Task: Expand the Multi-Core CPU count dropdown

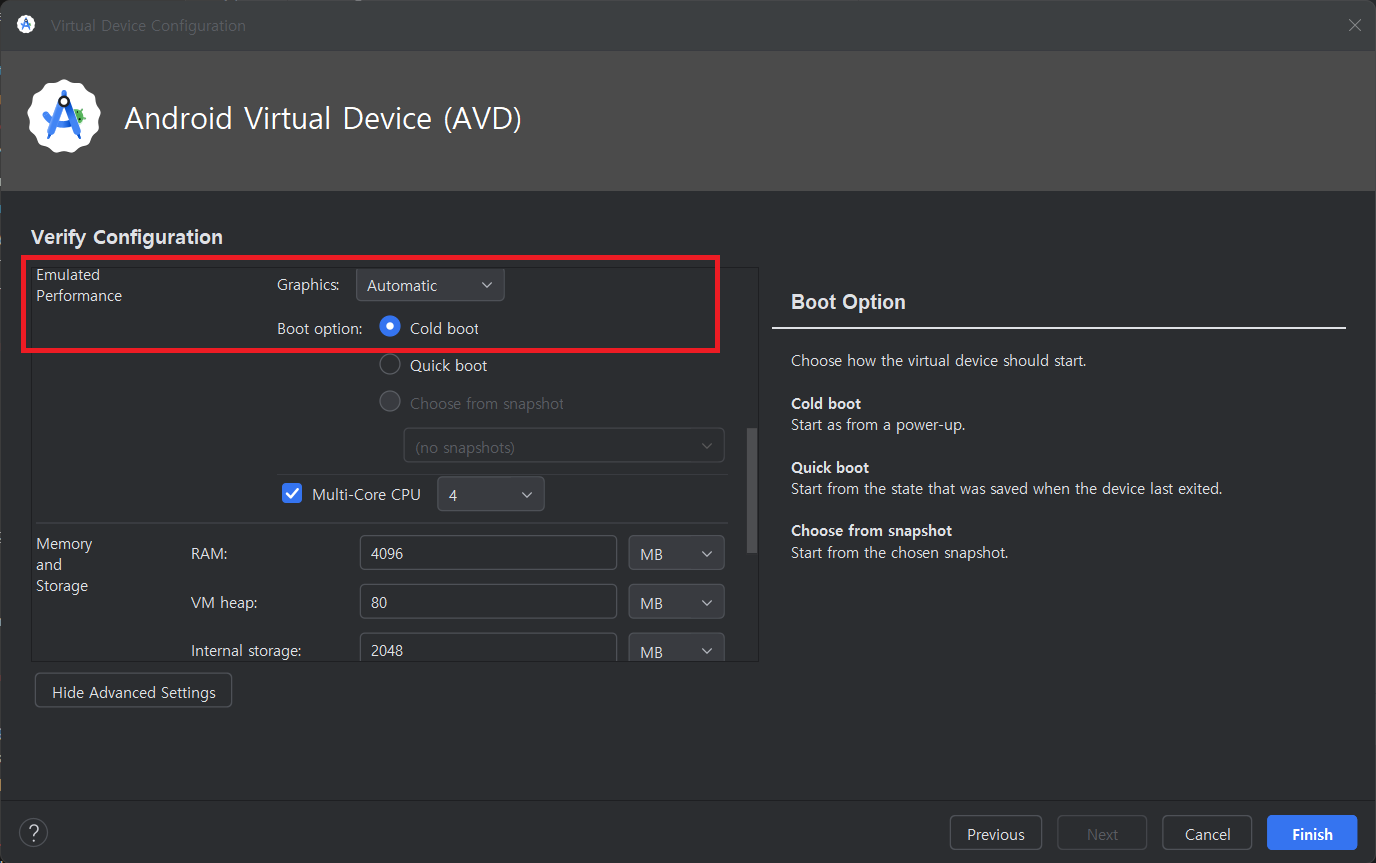Action: (x=490, y=494)
